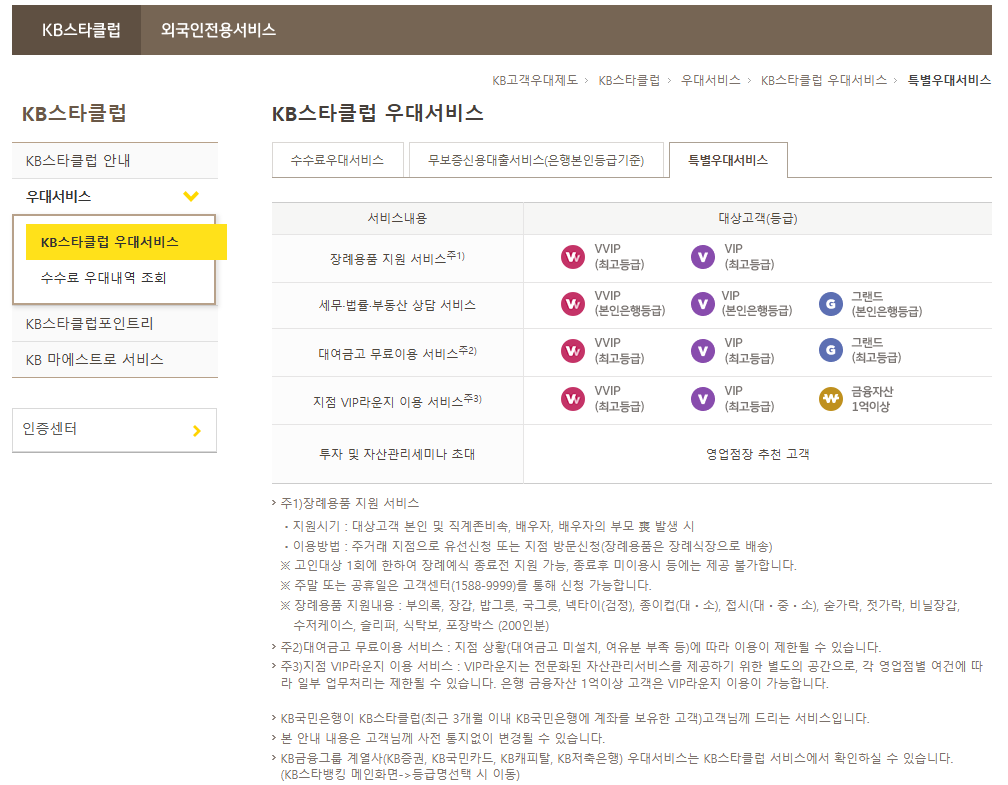
Task: Open KB 마에스트로 서비스 sidebar item
Action: [115, 359]
